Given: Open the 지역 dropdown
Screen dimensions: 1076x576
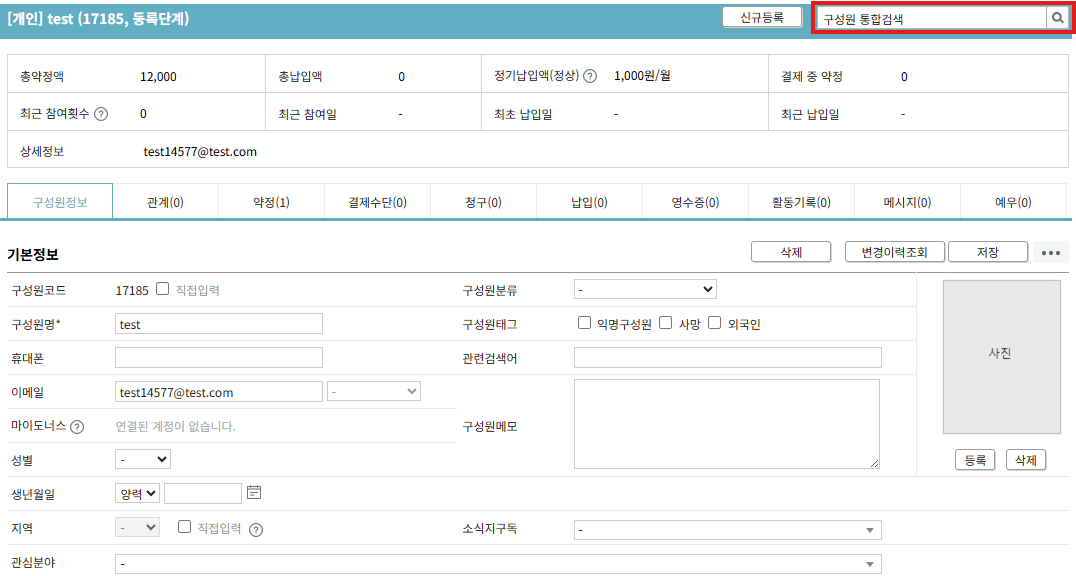Looking at the screenshot, I should (x=137, y=527).
